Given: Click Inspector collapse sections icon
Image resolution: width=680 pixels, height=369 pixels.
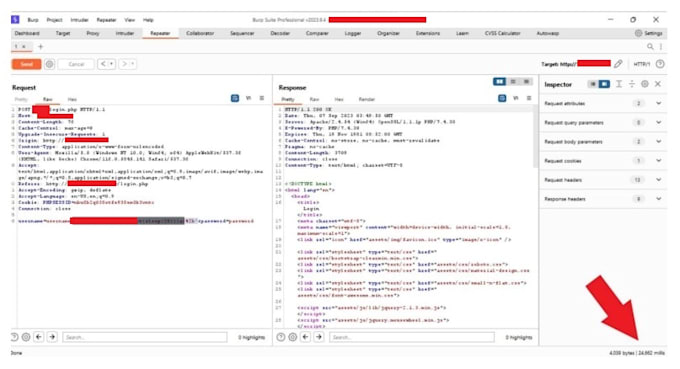Looking at the screenshot, I should coord(632,84).
